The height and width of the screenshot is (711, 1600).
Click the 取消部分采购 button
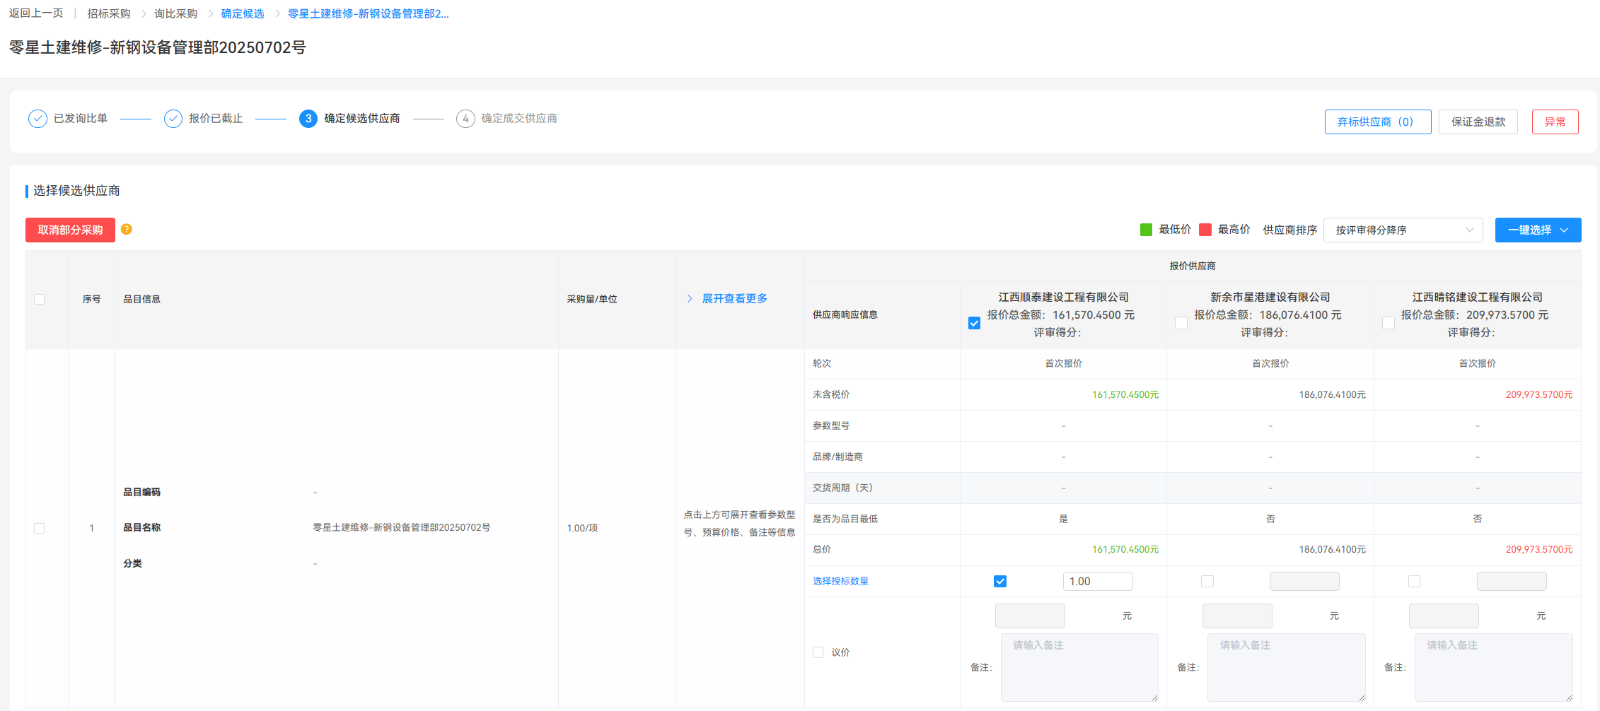(70, 230)
